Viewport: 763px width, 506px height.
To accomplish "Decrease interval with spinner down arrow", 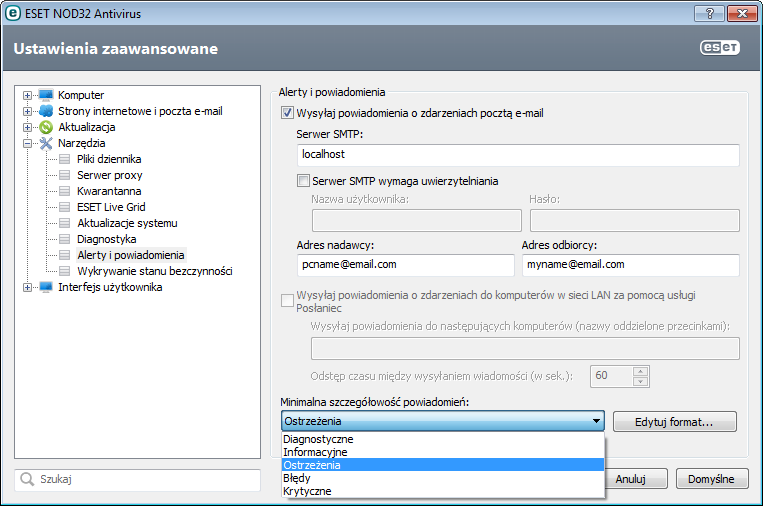I will point(640,381).
